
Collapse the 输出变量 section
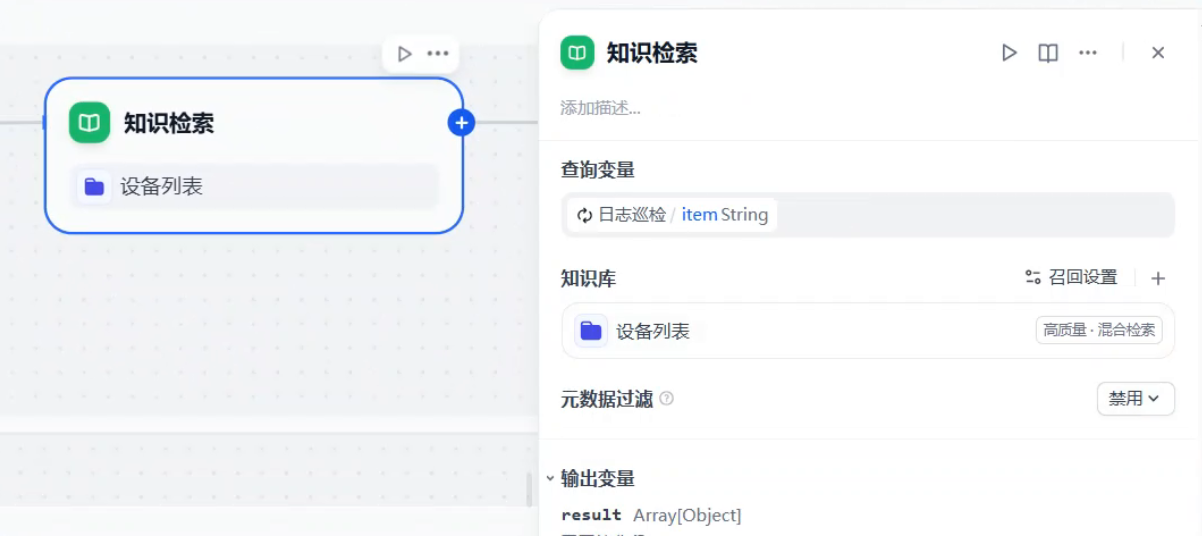point(551,479)
